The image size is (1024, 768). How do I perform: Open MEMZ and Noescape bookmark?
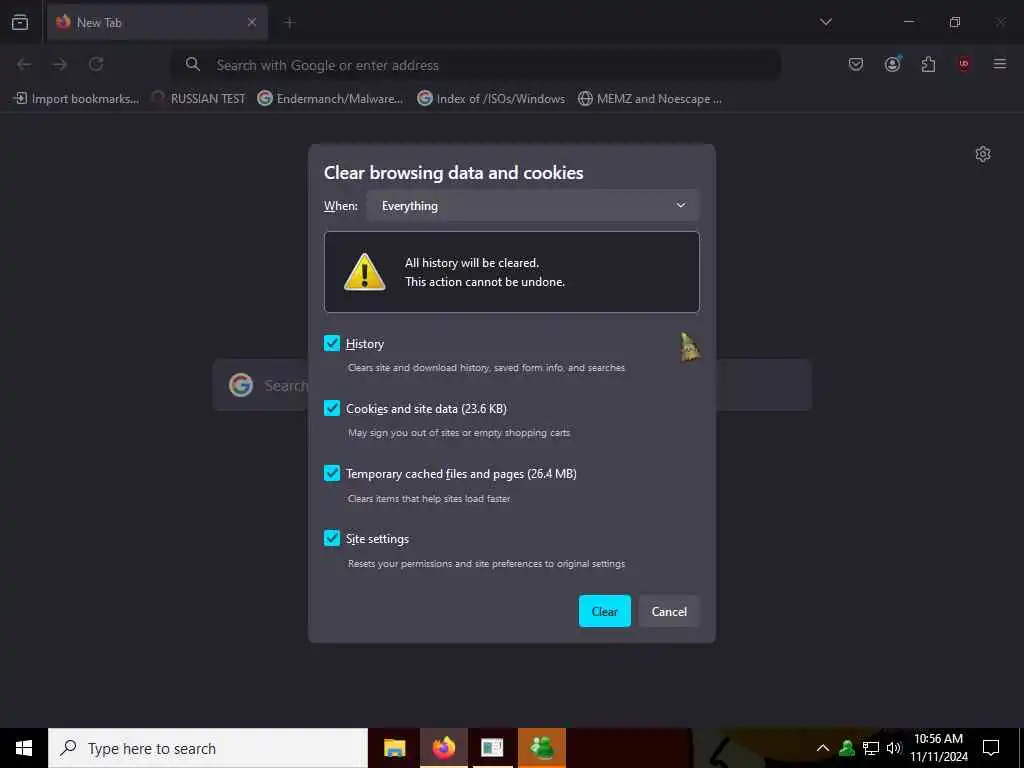[650, 99]
